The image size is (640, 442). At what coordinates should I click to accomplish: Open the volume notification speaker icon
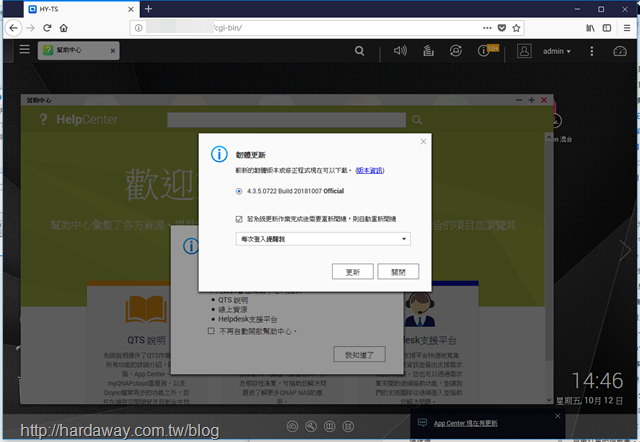(400, 51)
